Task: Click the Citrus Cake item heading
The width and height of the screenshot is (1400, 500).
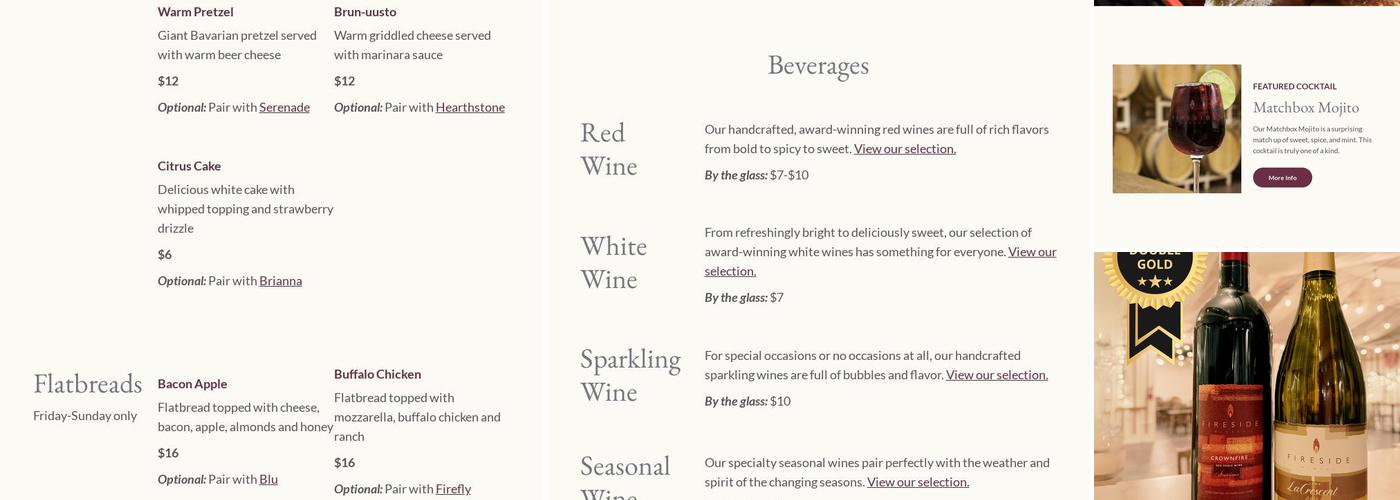Action: coord(189,166)
